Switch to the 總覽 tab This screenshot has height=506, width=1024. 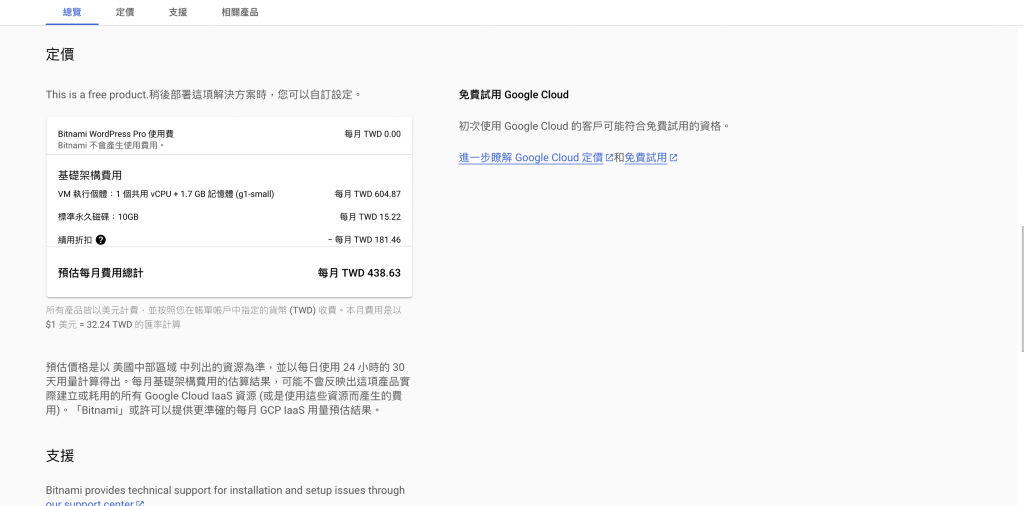click(x=72, y=12)
